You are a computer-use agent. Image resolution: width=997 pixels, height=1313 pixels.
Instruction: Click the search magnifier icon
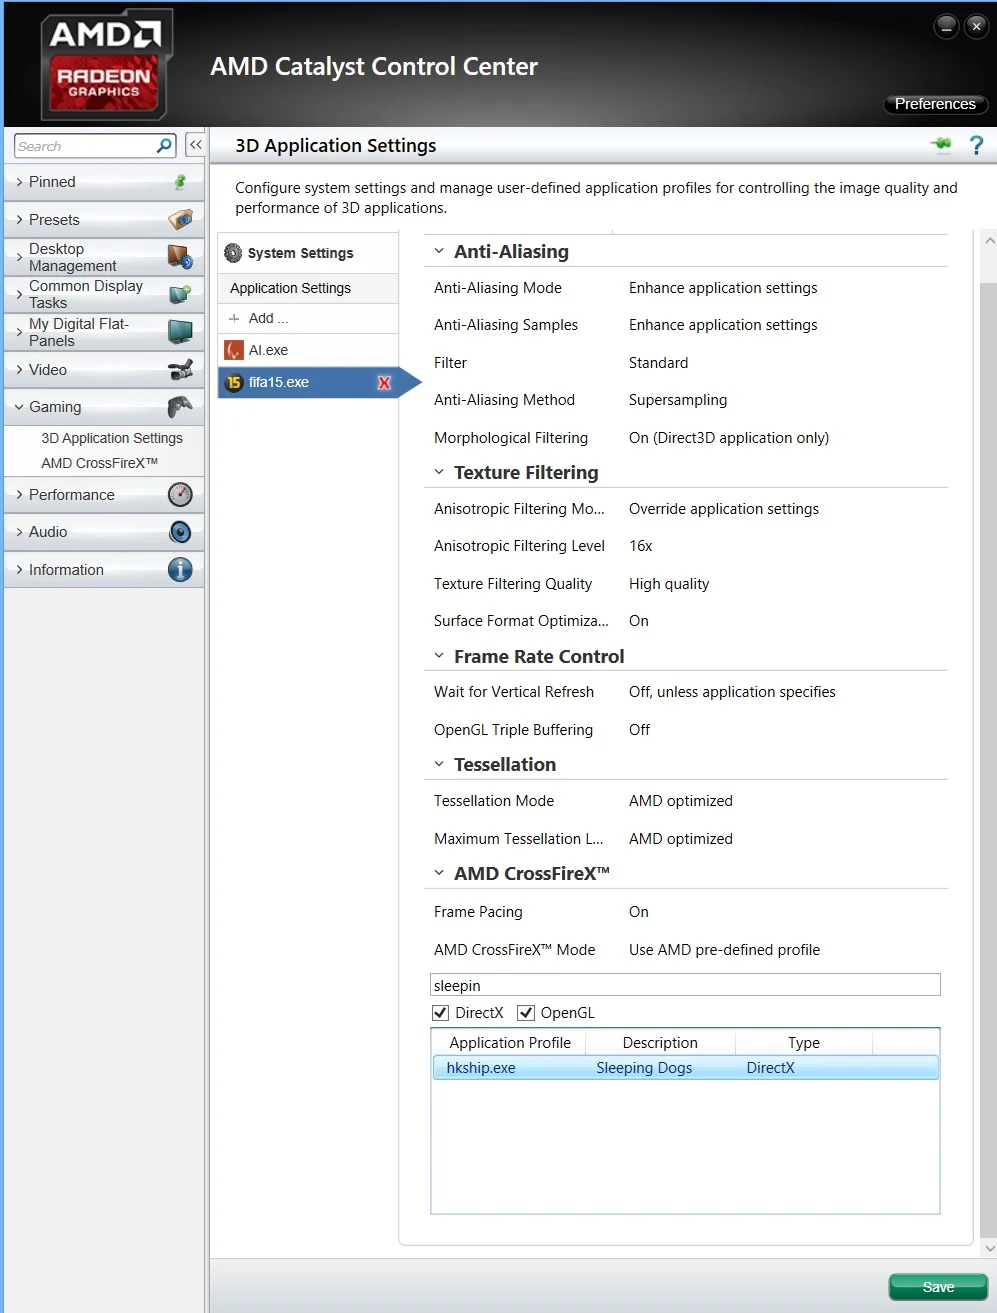165,146
